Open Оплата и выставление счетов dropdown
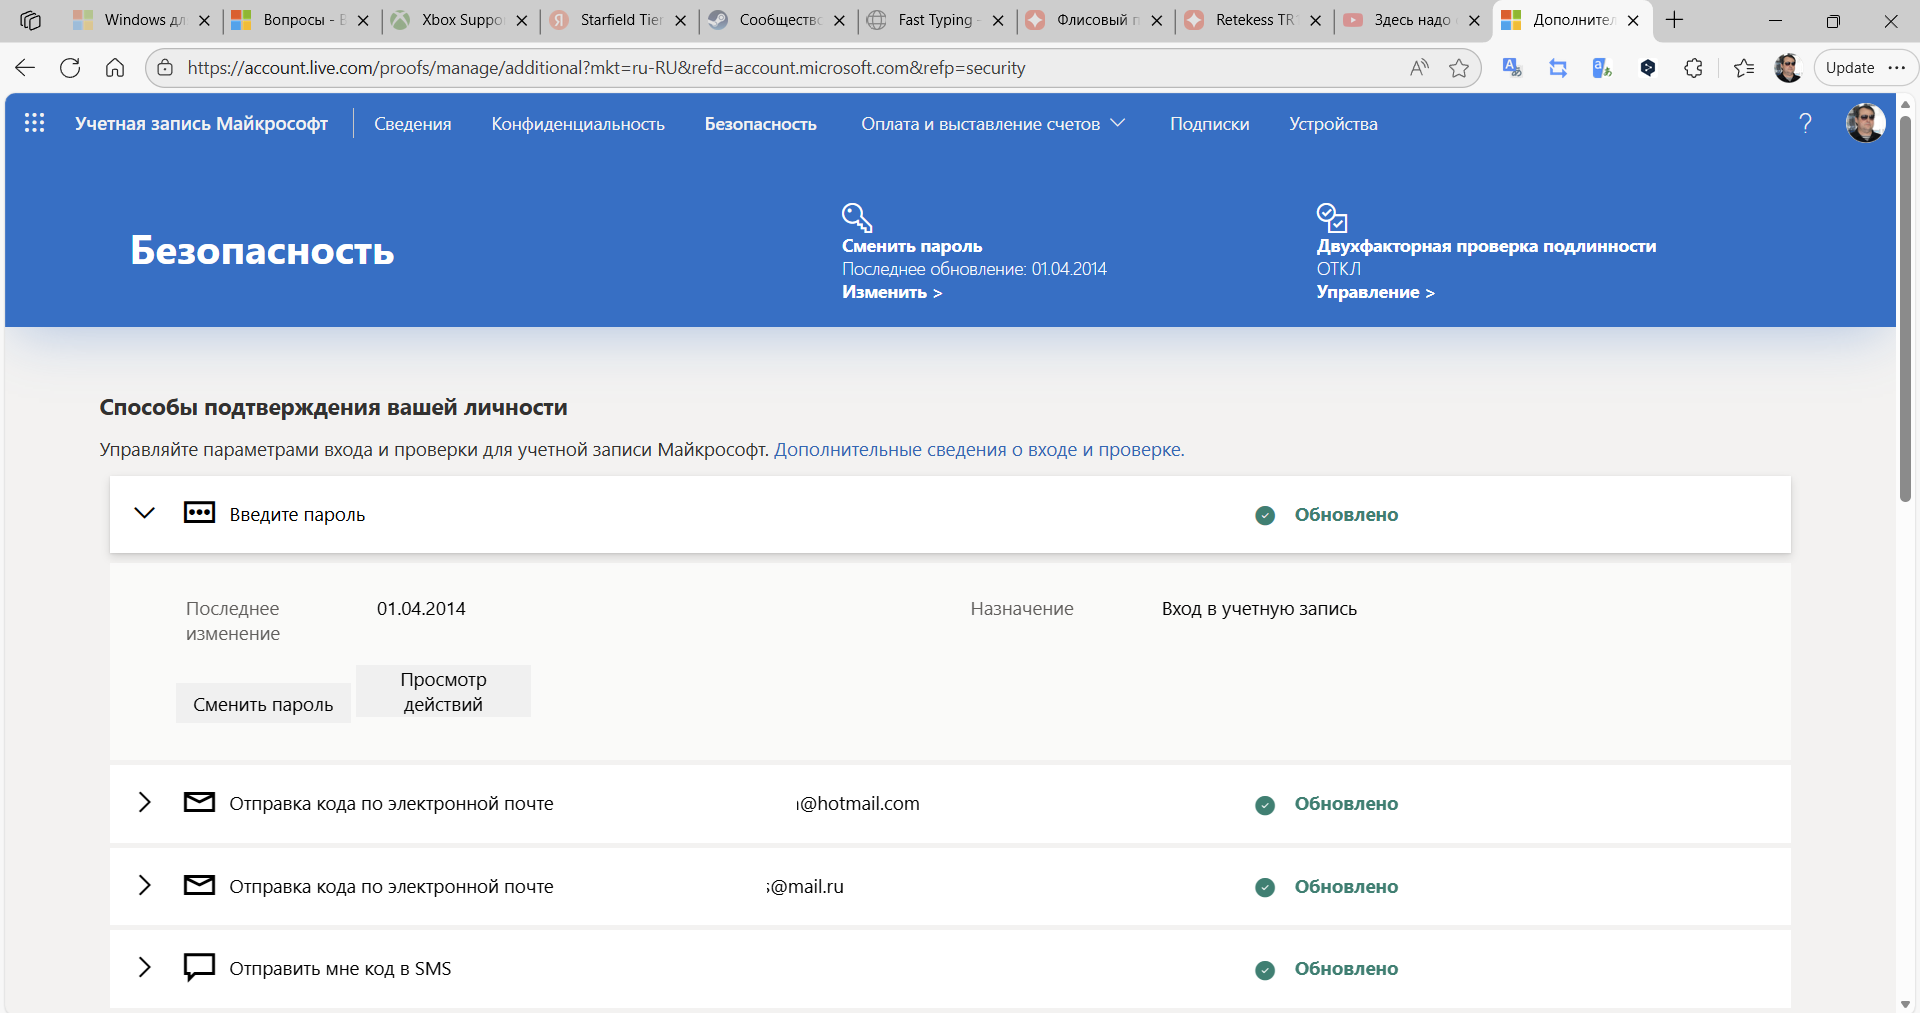The image size is (1920, 1013). pos(993,124)
